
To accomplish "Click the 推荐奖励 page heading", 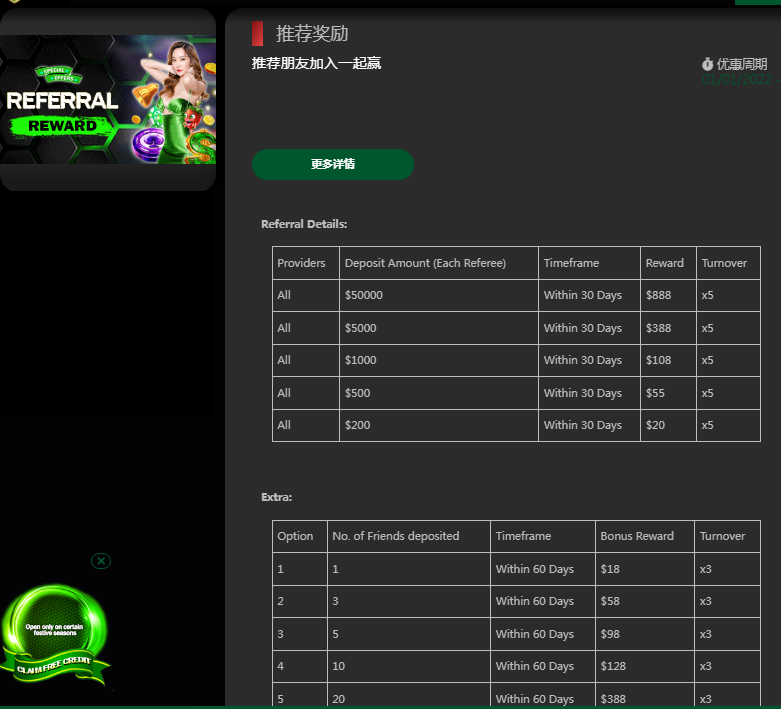I will [312, 34].
